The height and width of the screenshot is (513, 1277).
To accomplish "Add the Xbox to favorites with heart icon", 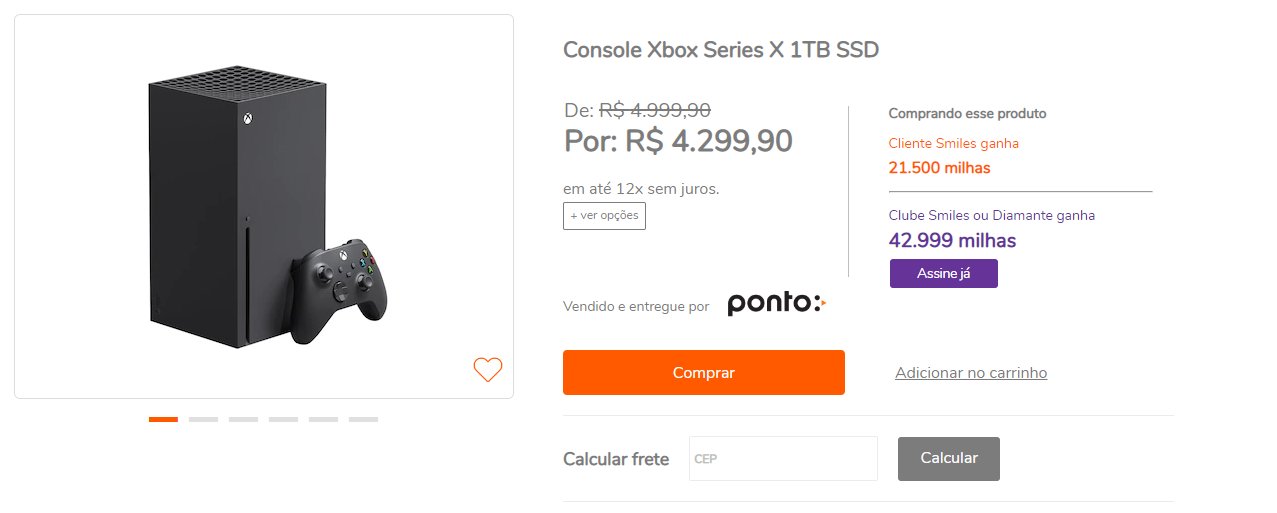I will 488,370.
